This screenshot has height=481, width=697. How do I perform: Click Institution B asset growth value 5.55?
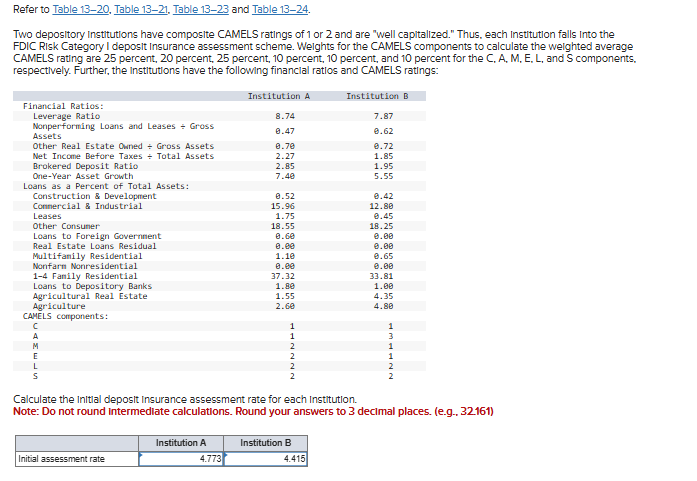click(383, 176)
